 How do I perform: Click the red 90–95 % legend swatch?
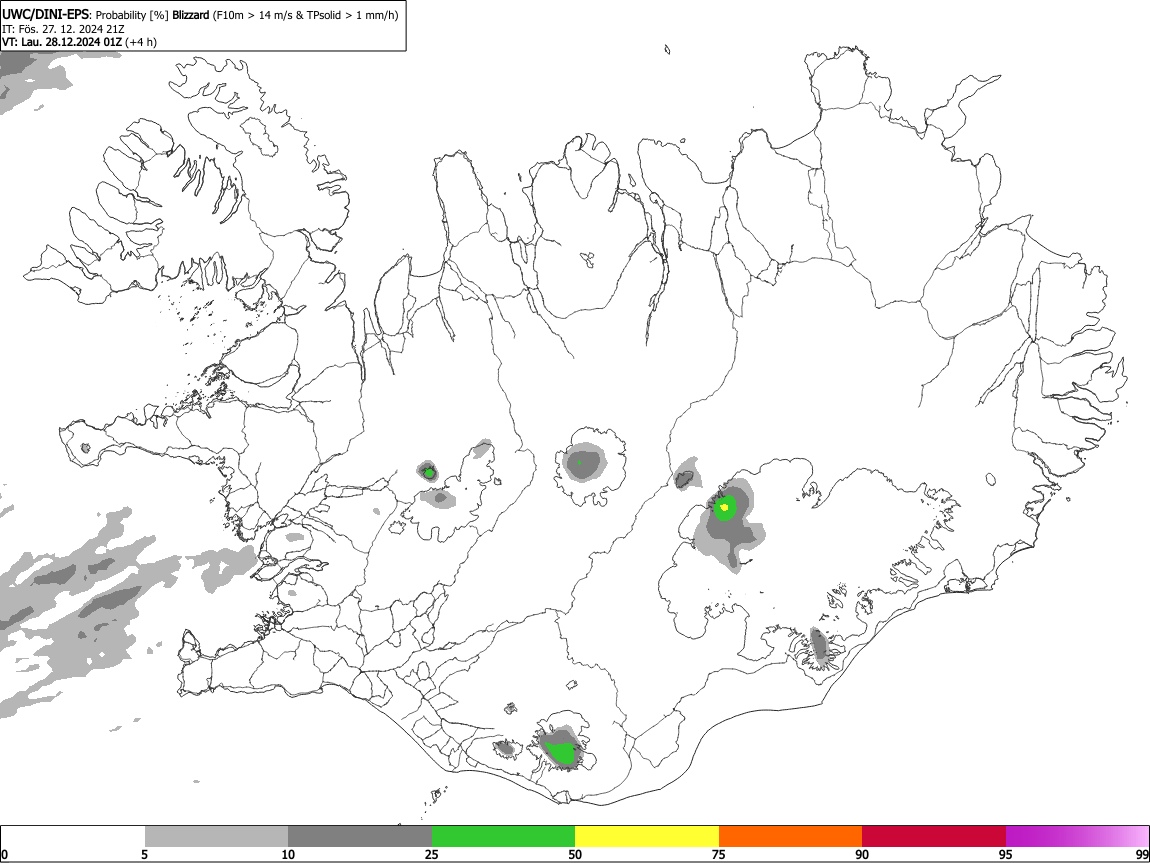(934, 837)
